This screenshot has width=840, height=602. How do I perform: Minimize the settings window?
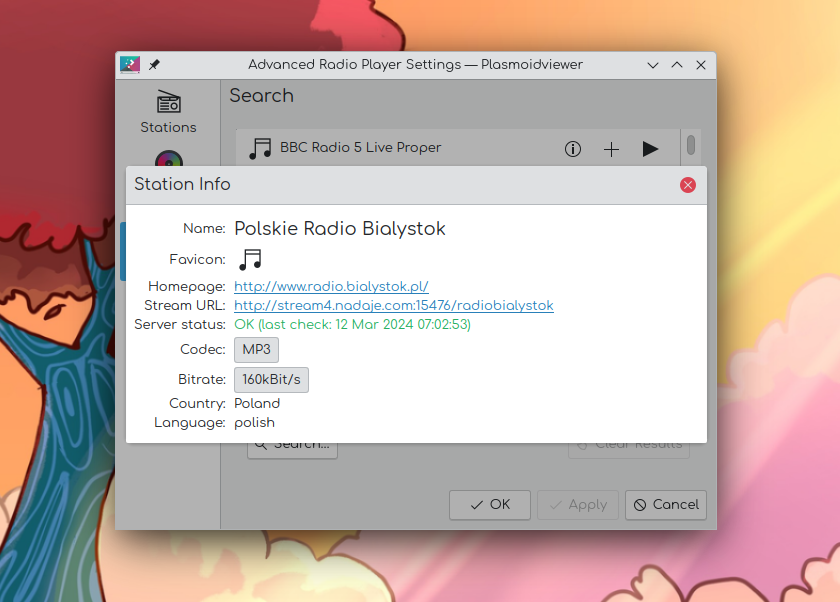click(652, 65)
